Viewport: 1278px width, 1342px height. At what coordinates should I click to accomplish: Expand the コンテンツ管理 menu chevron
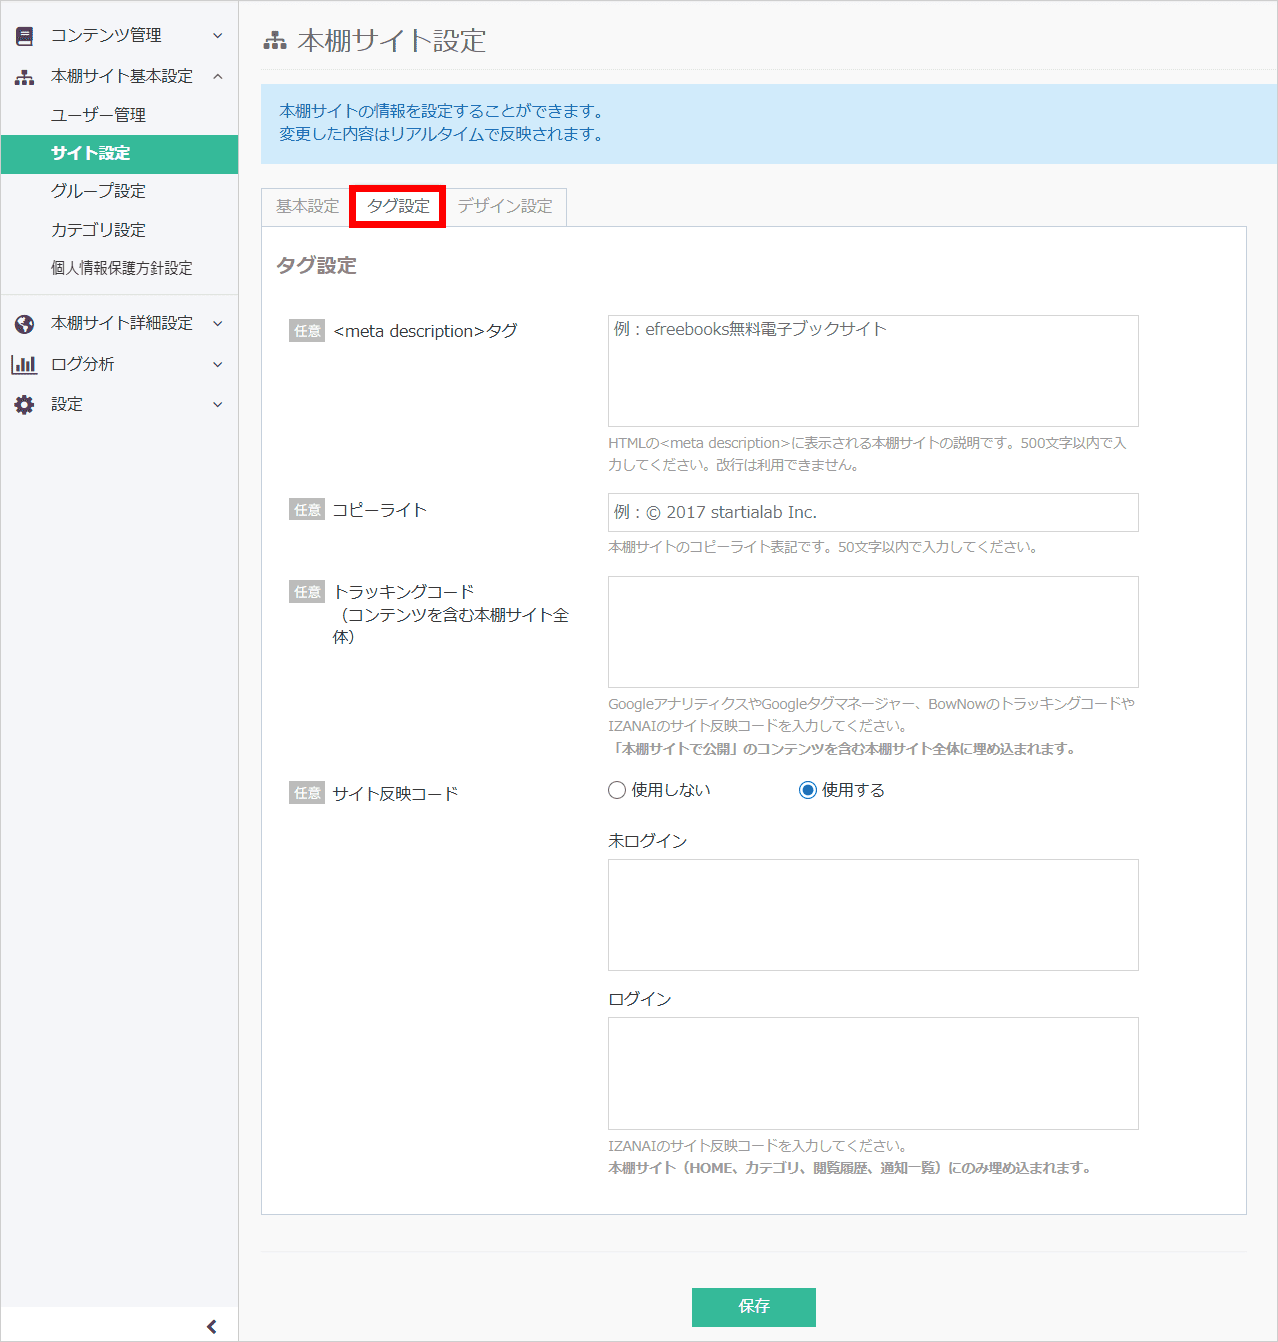(x=218, y=34)
